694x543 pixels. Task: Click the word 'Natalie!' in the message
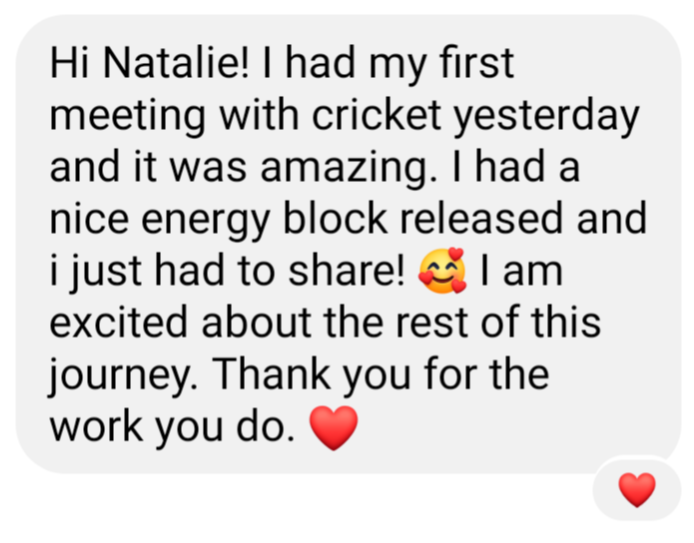point(176,62)
